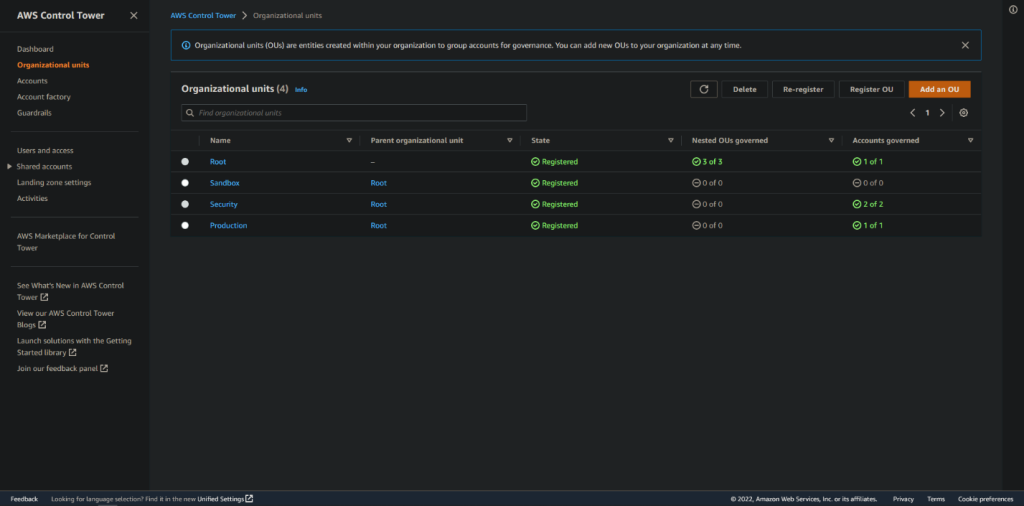Open the Production organizational unit link

coord(229,225)
